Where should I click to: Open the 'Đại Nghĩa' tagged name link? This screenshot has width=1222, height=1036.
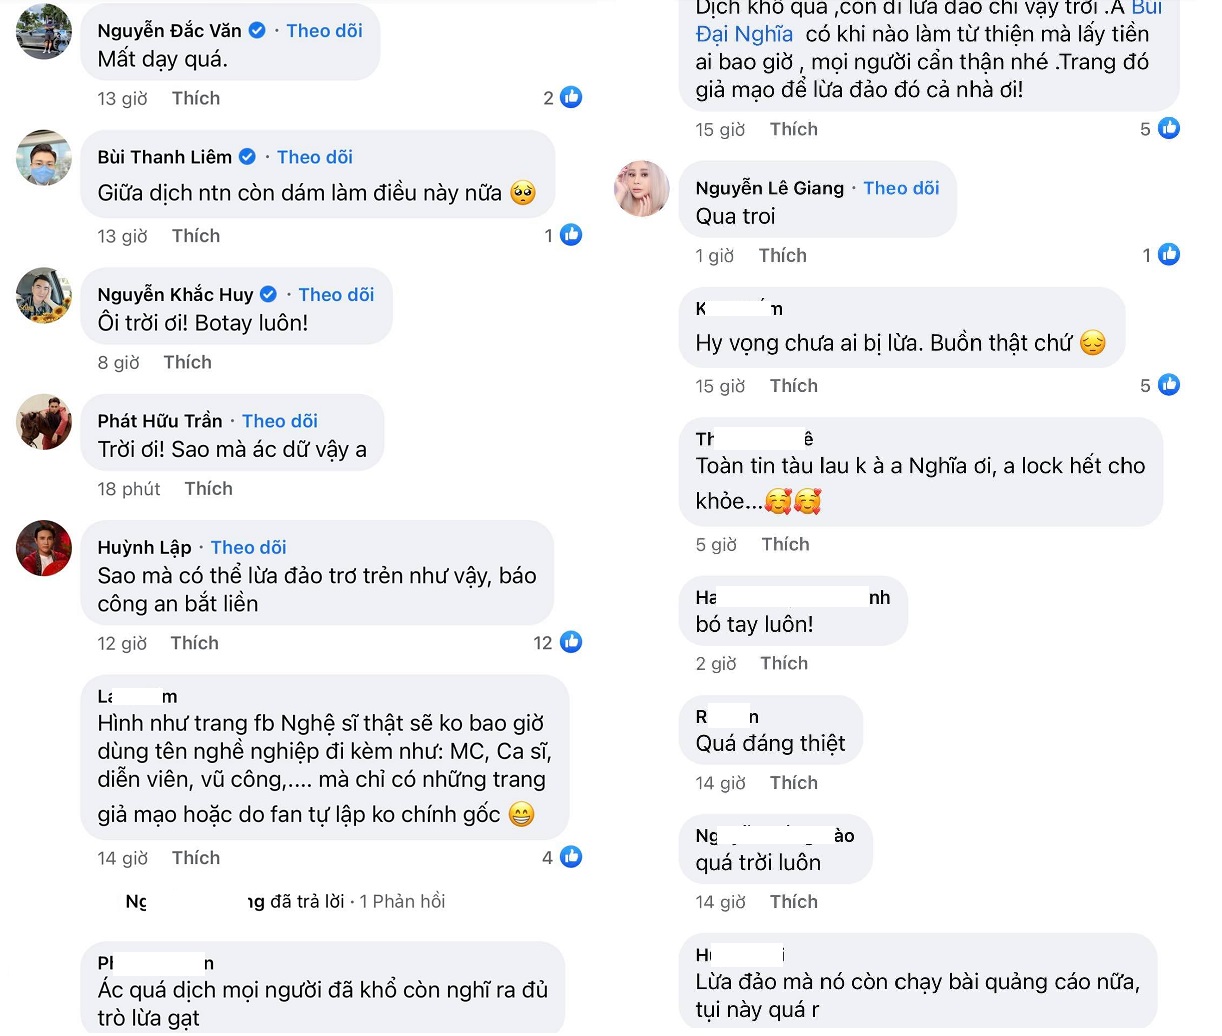744,34
